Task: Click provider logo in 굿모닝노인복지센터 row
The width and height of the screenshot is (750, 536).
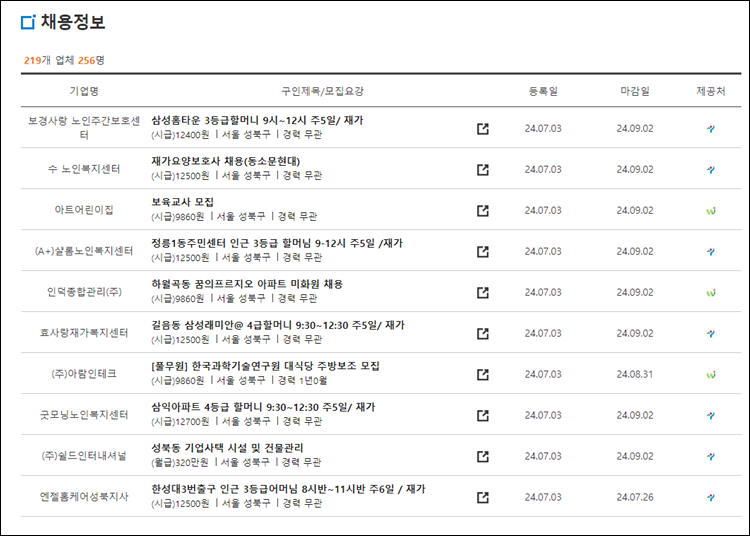Action: coord(711,416)
